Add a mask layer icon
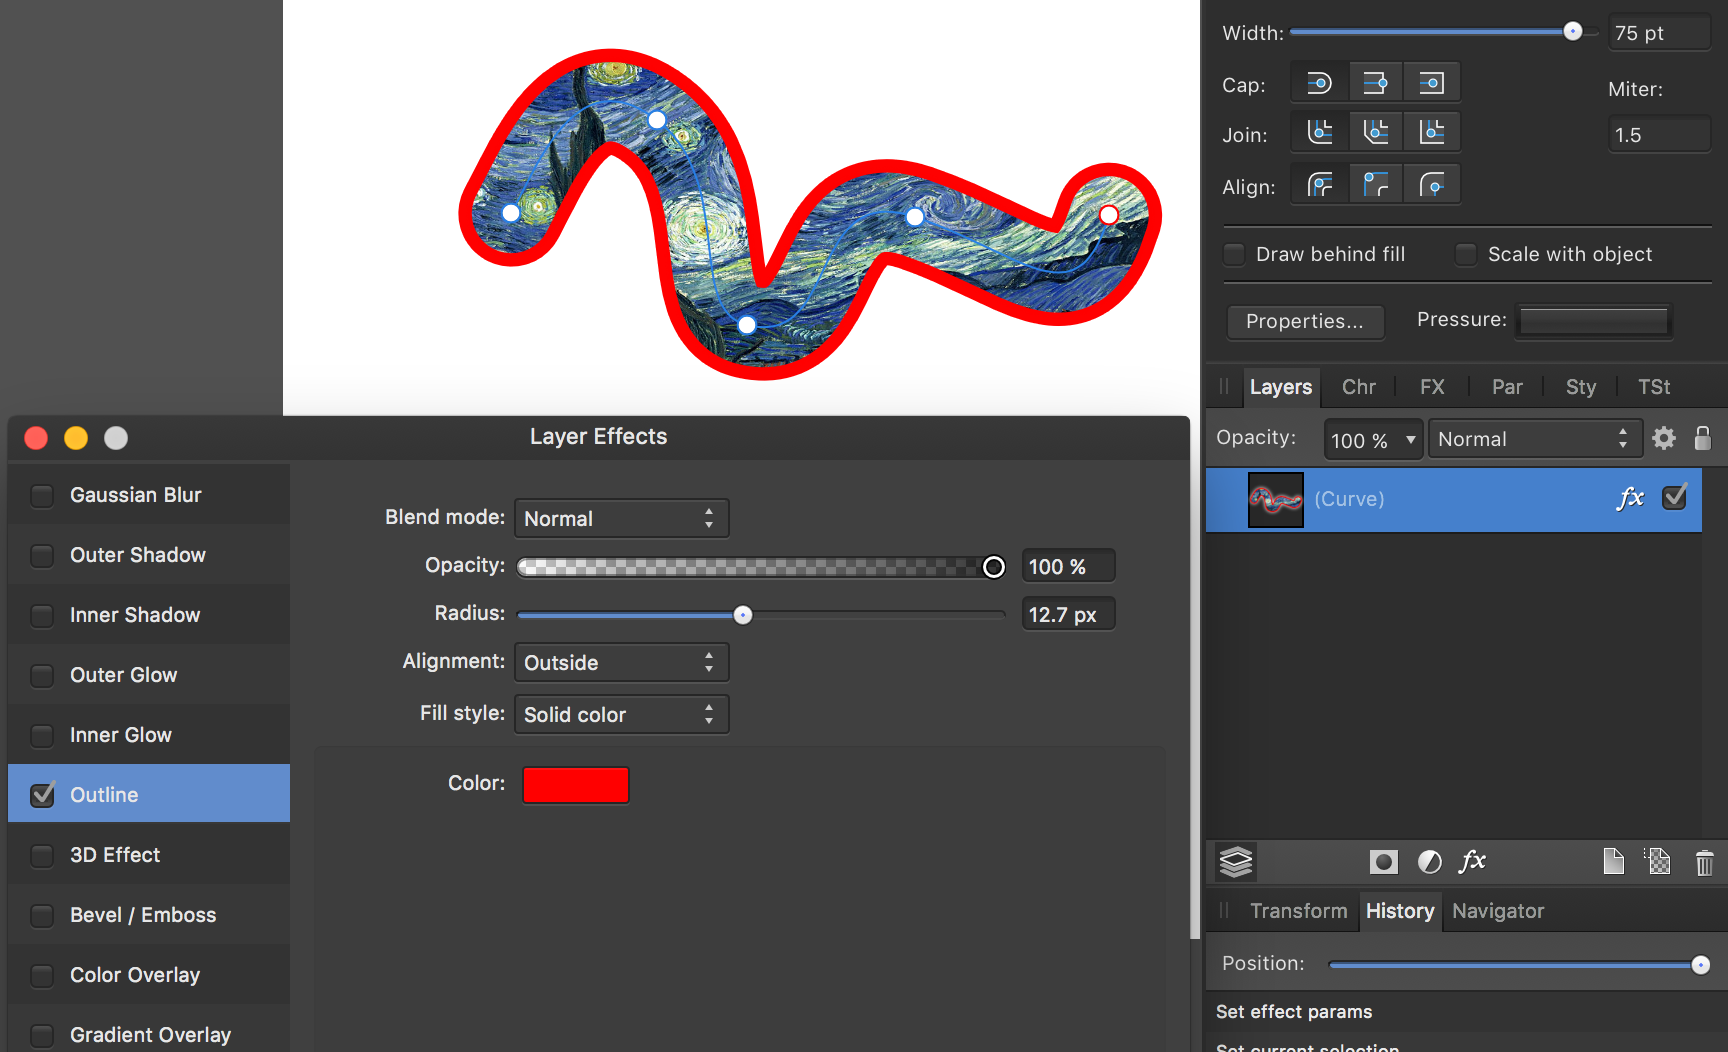1728x1052 pixels. pos(1383,862)
